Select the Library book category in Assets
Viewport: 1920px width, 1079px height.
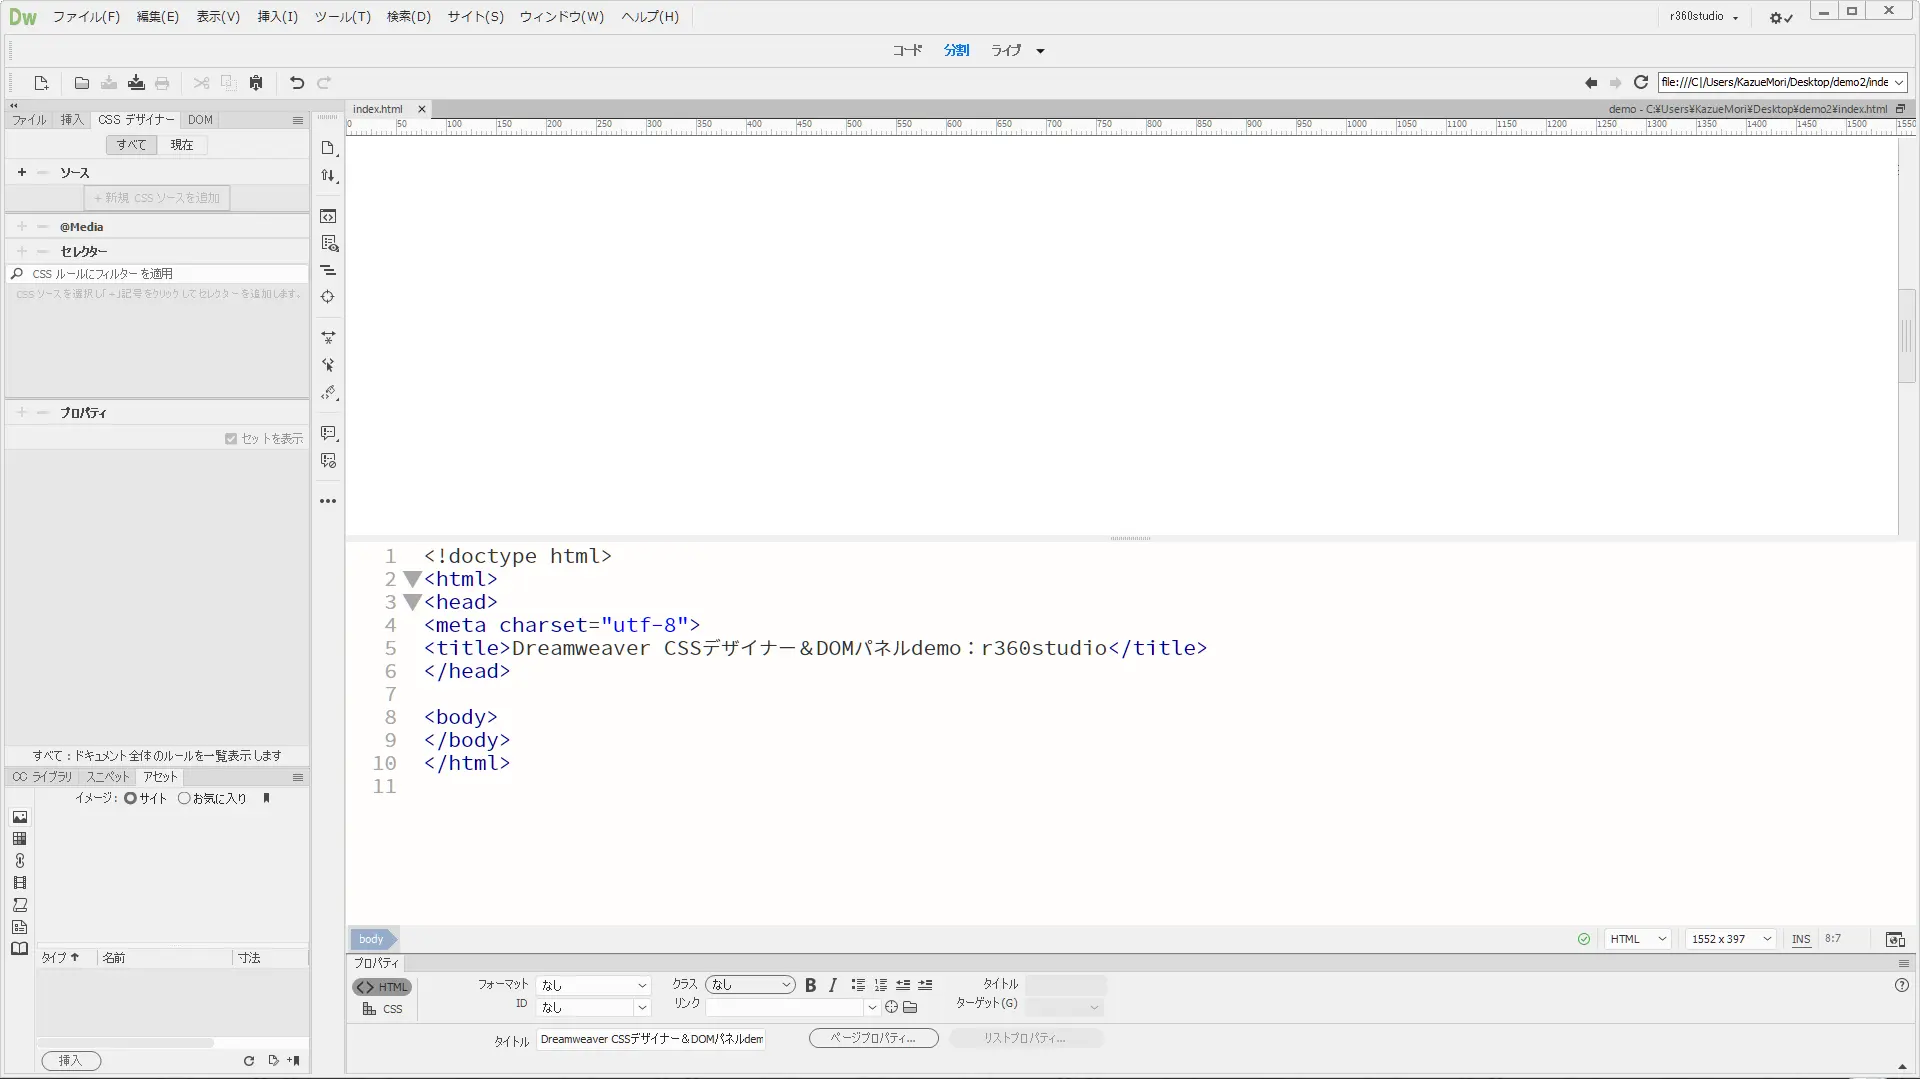19,949
